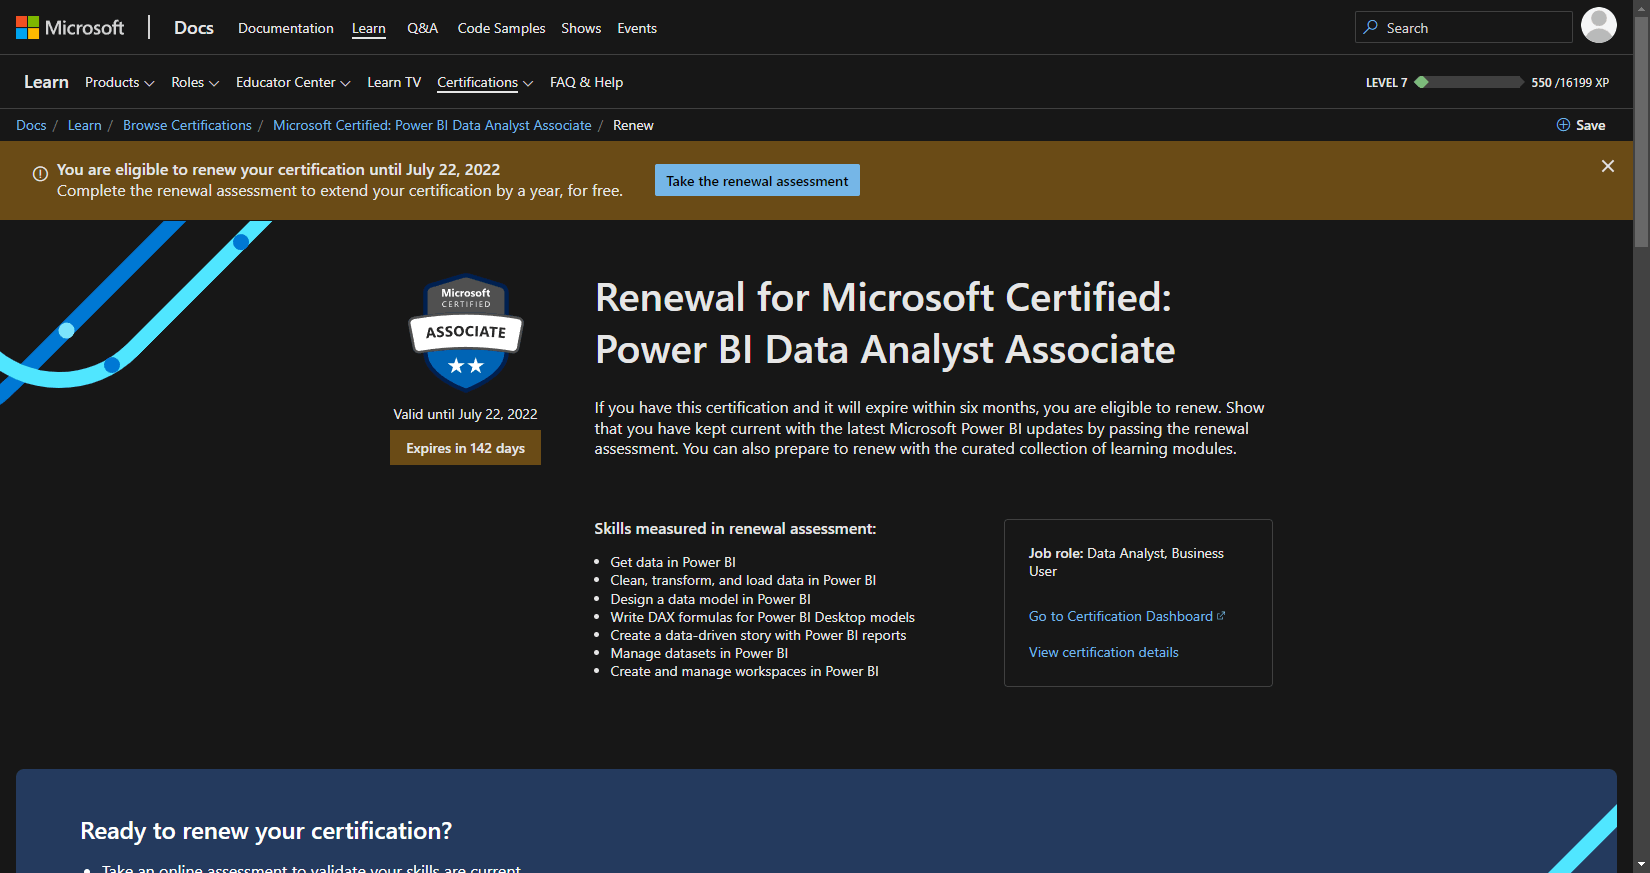
Task: Open FAQ & Help
Action: 586,82
